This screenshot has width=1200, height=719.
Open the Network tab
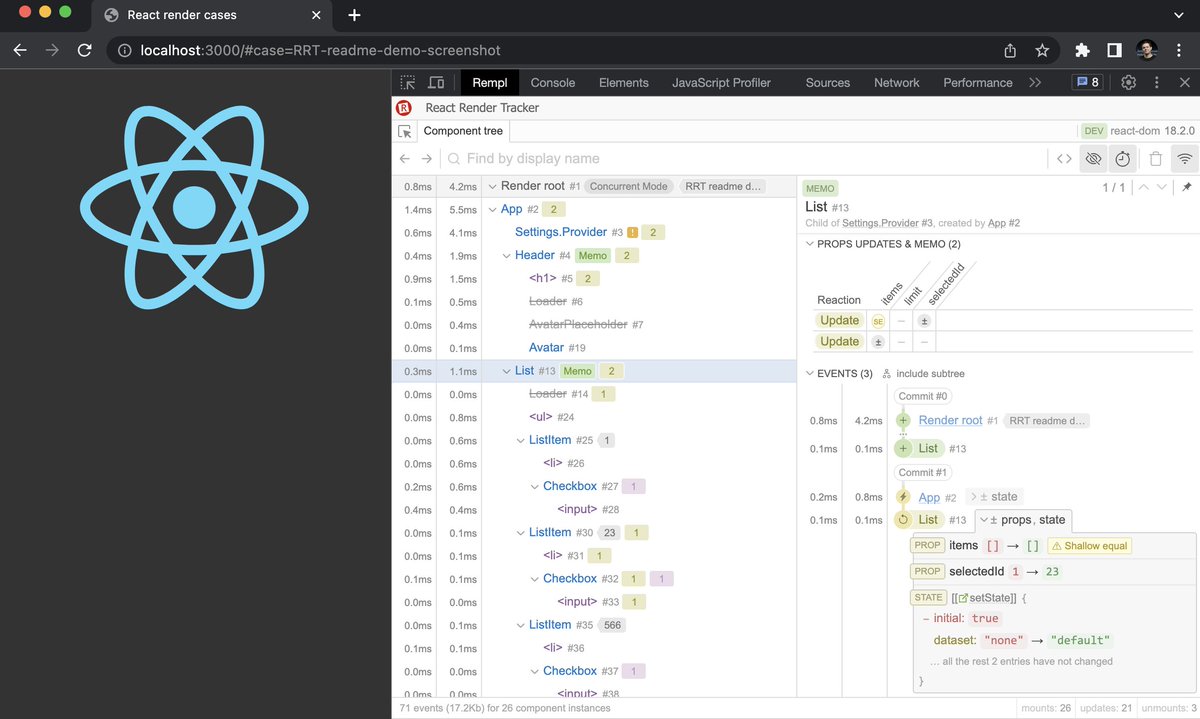897,83
